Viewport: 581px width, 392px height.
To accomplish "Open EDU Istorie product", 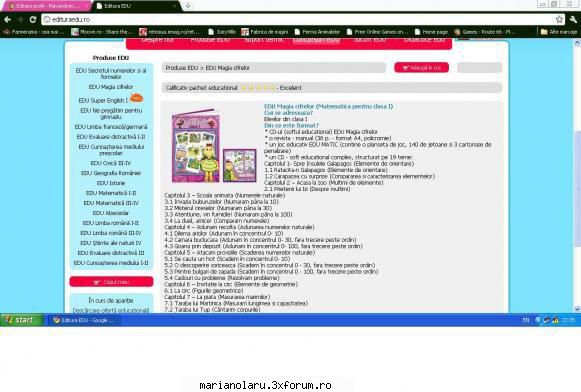I will click(x=111, y=183).
